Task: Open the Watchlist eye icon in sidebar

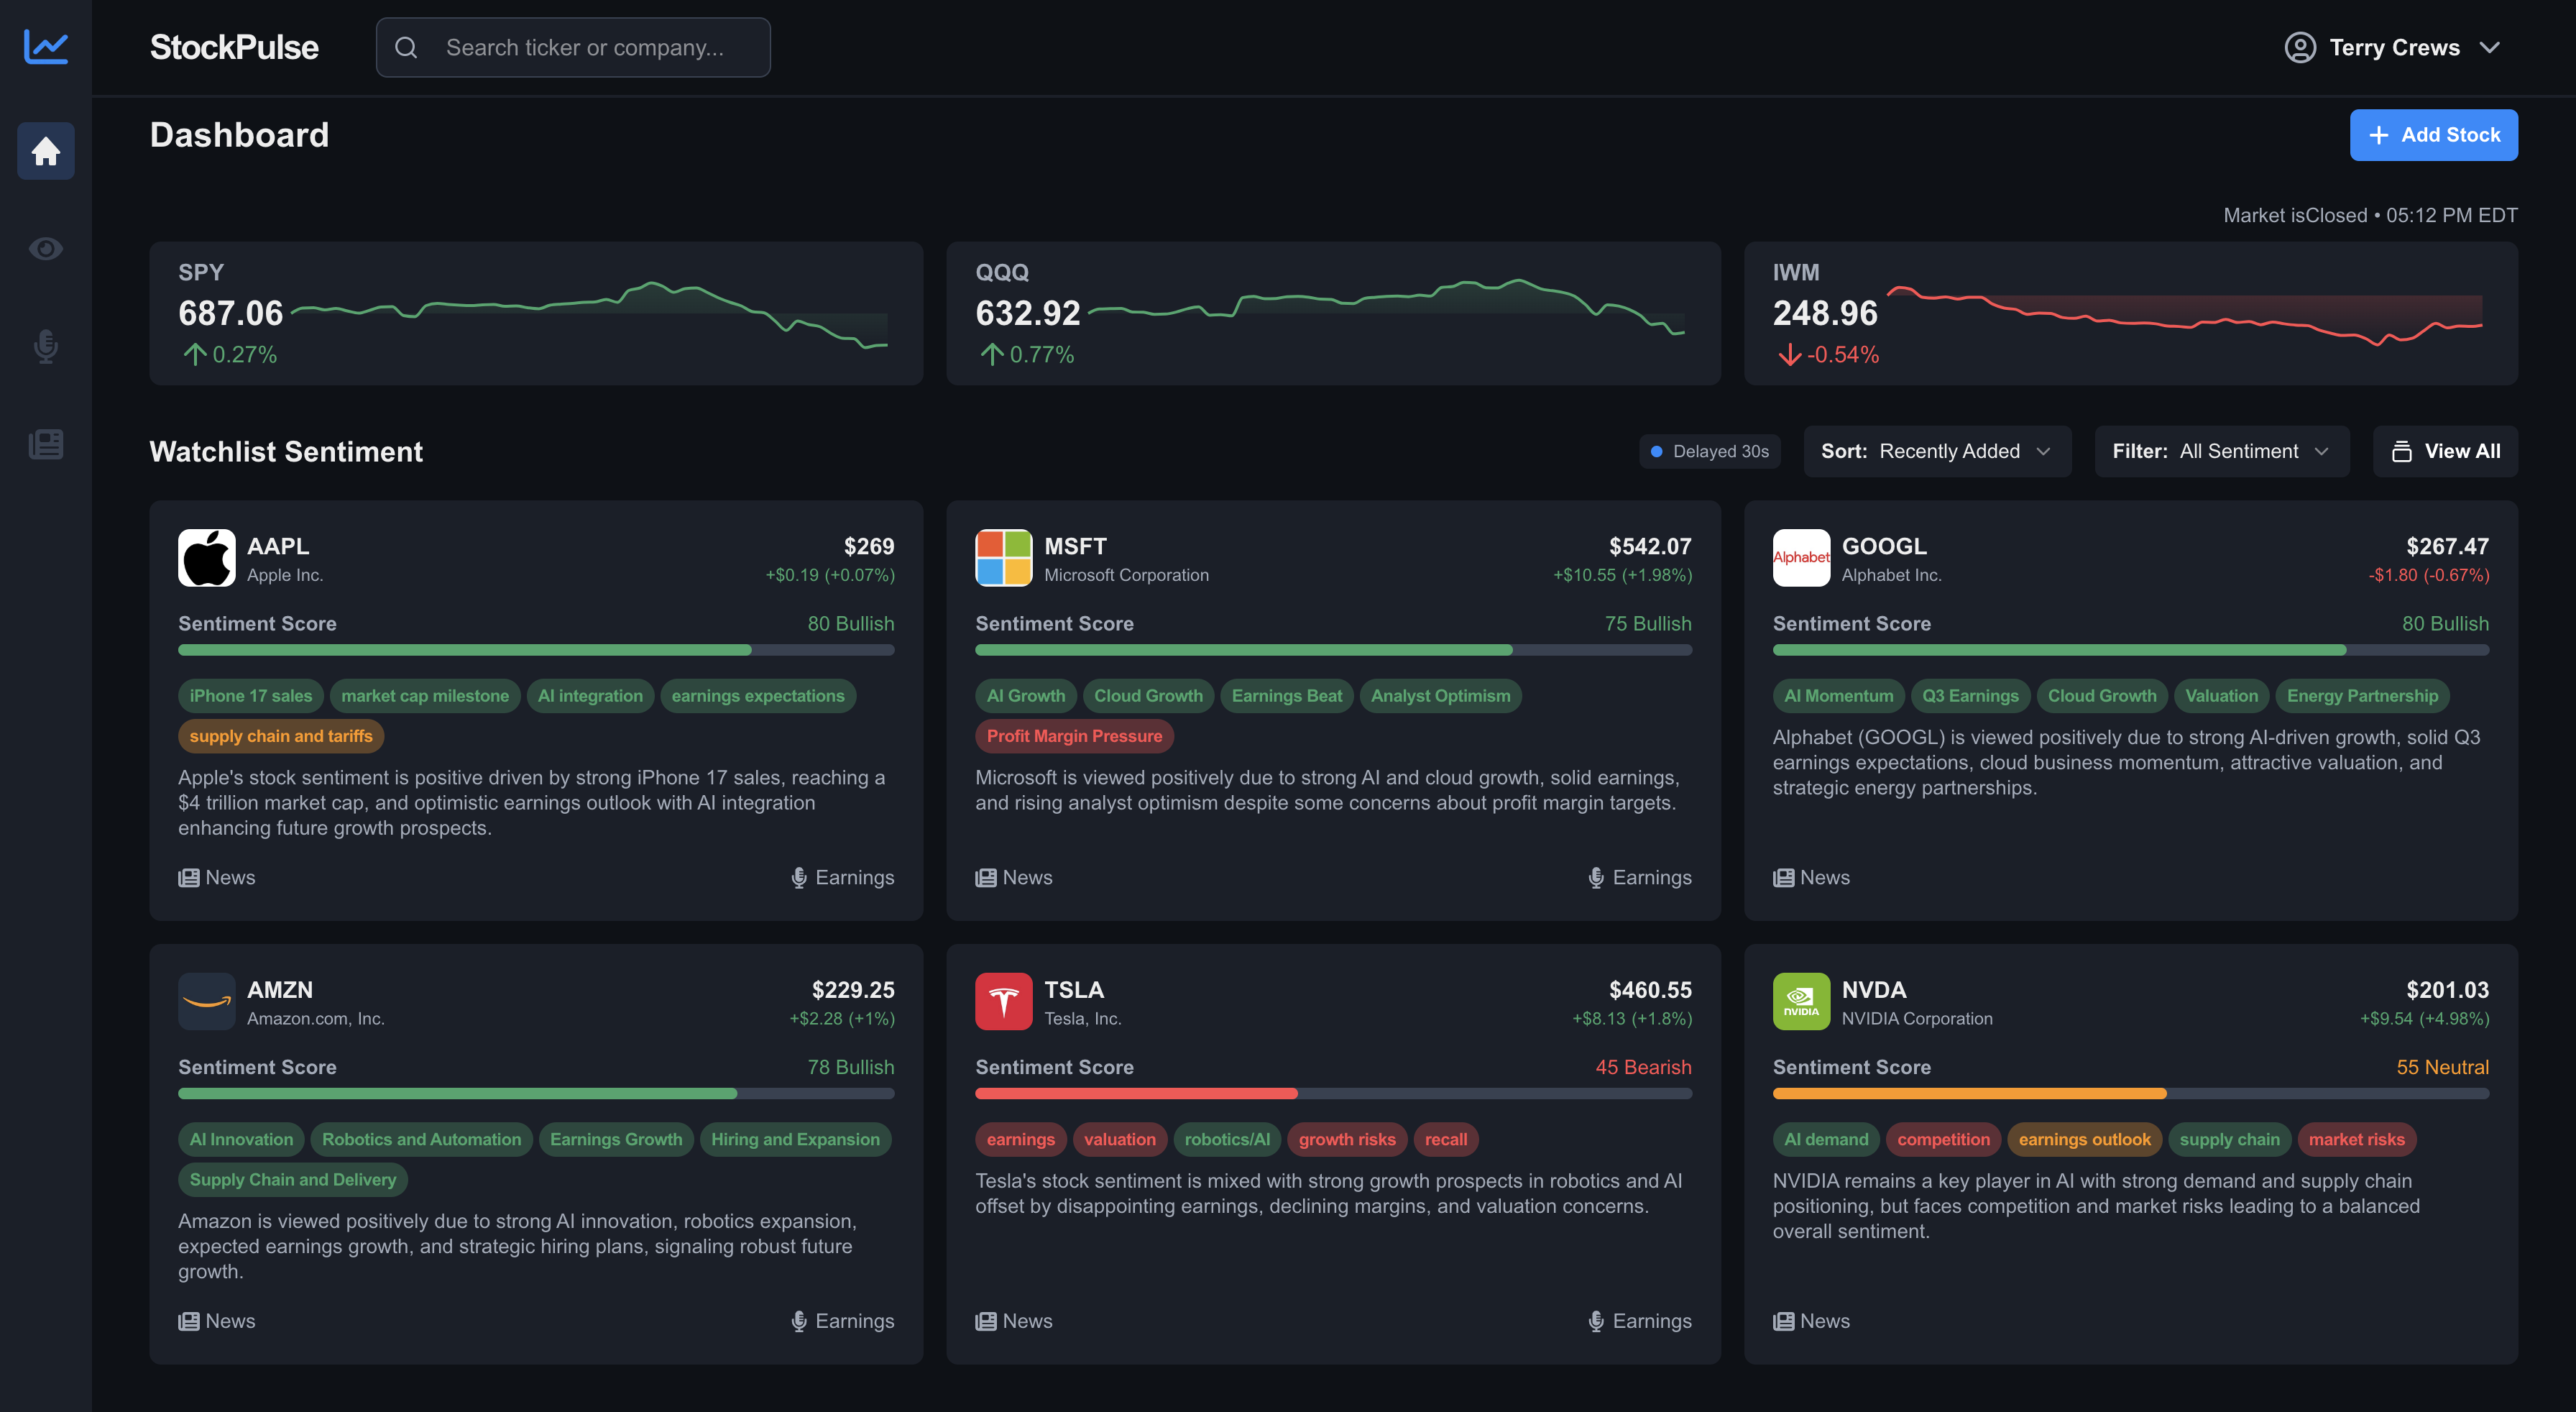Action: [x=46, y=249]
